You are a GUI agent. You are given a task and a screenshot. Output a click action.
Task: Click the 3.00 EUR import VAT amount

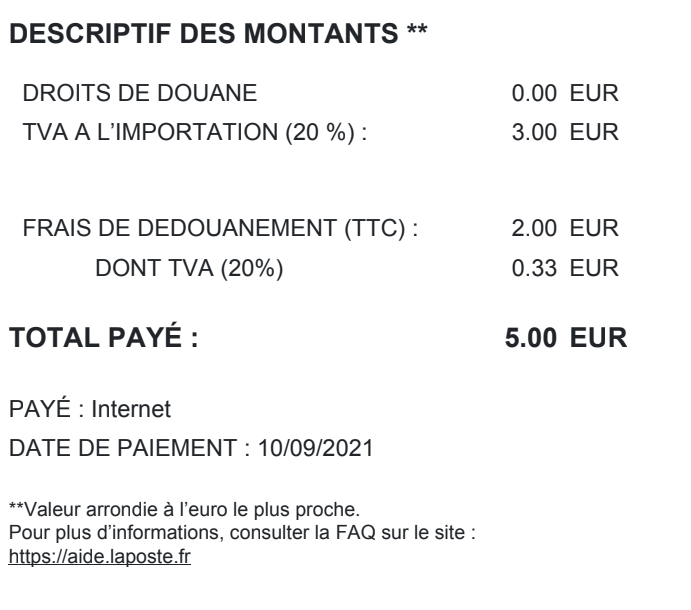[x=565, y=134]
